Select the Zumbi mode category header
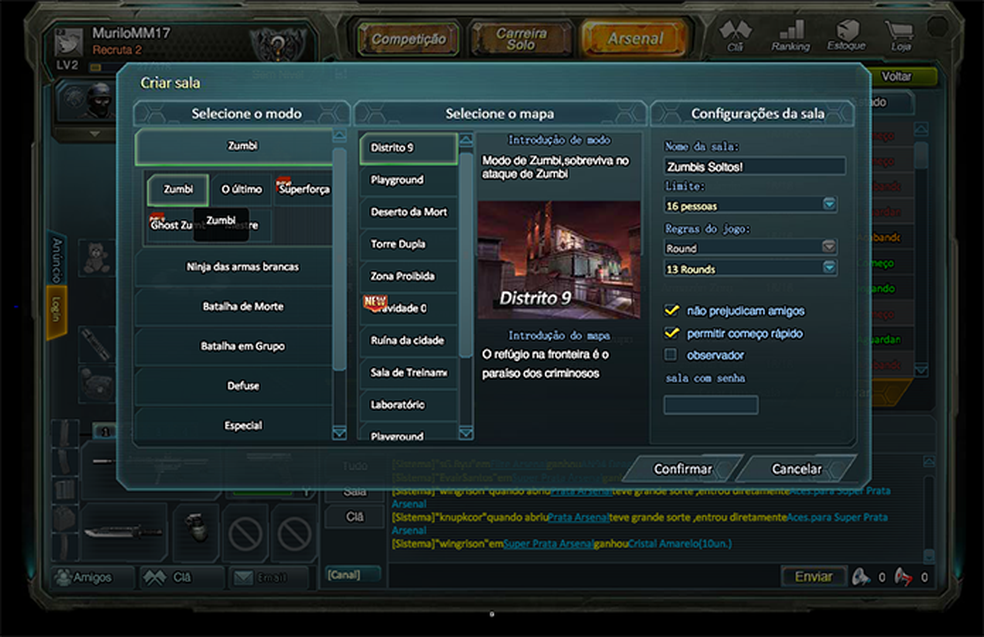 pyautogui.click(x=234, y=146)
